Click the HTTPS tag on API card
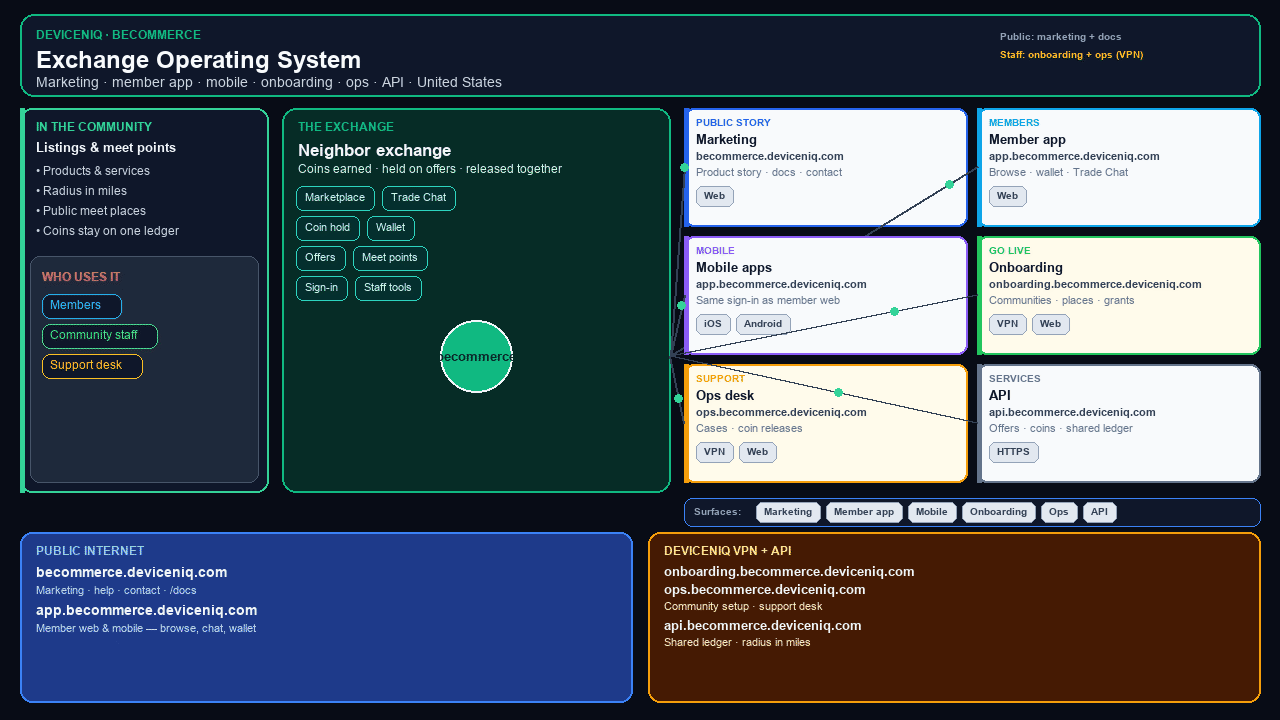Screen dimensions: 1280x720 coord(1014,452)
